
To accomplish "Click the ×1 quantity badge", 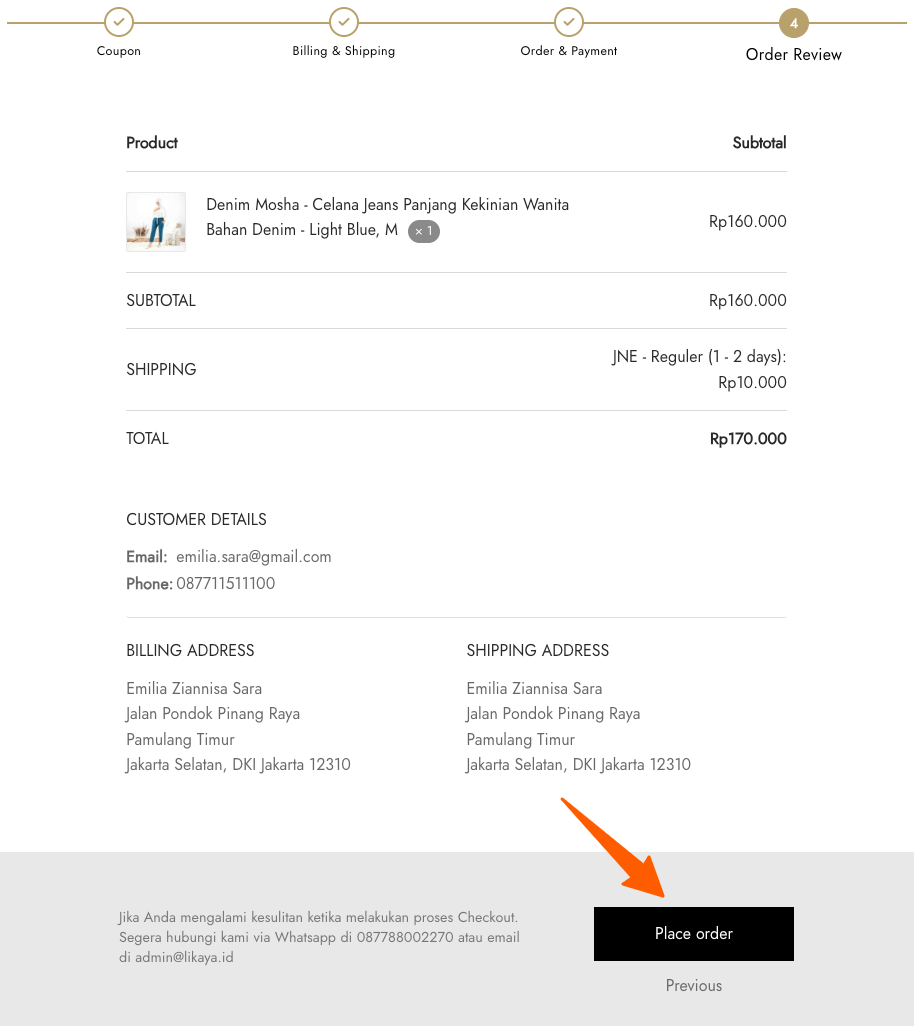I will (x=424, y=231).
